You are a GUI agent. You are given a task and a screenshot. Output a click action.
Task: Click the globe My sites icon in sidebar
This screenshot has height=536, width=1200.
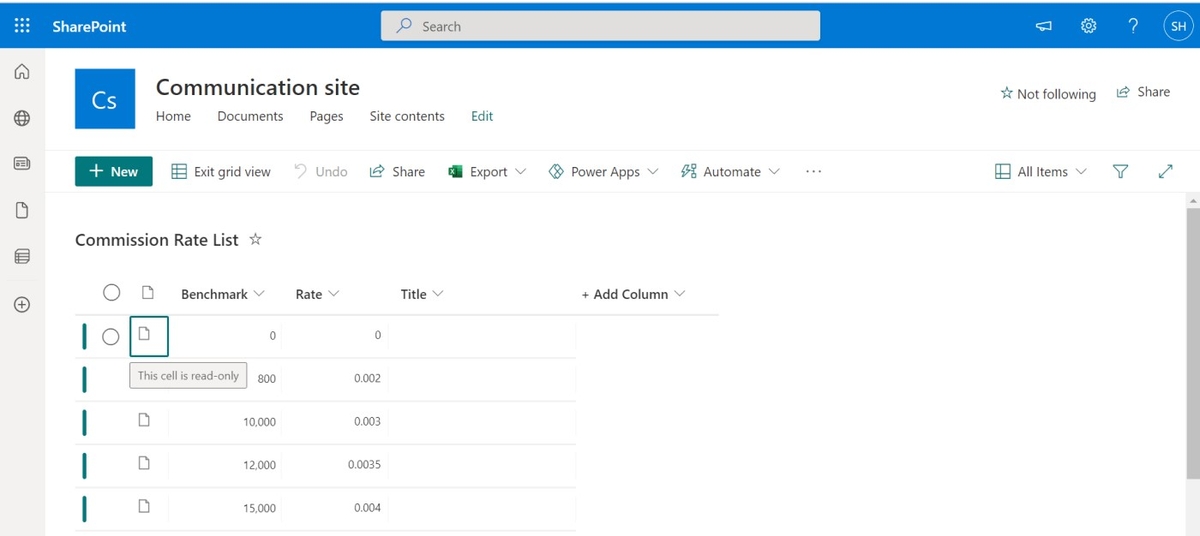click(22, 118)
